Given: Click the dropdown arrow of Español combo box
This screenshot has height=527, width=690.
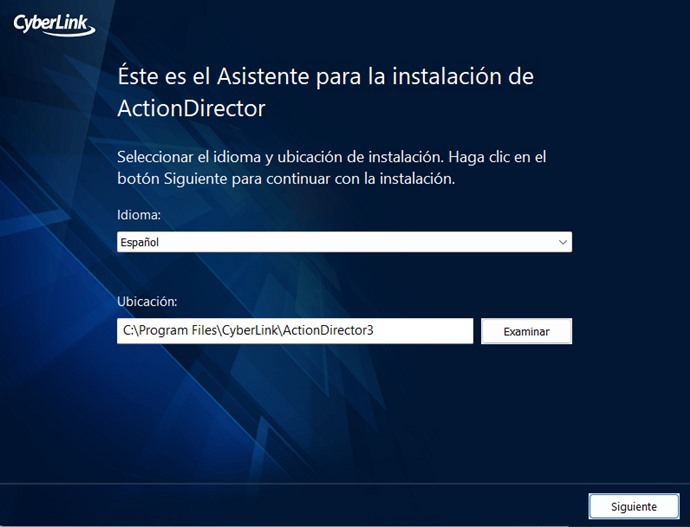Looking at the screenshot, I should click(x=562, y=242).
